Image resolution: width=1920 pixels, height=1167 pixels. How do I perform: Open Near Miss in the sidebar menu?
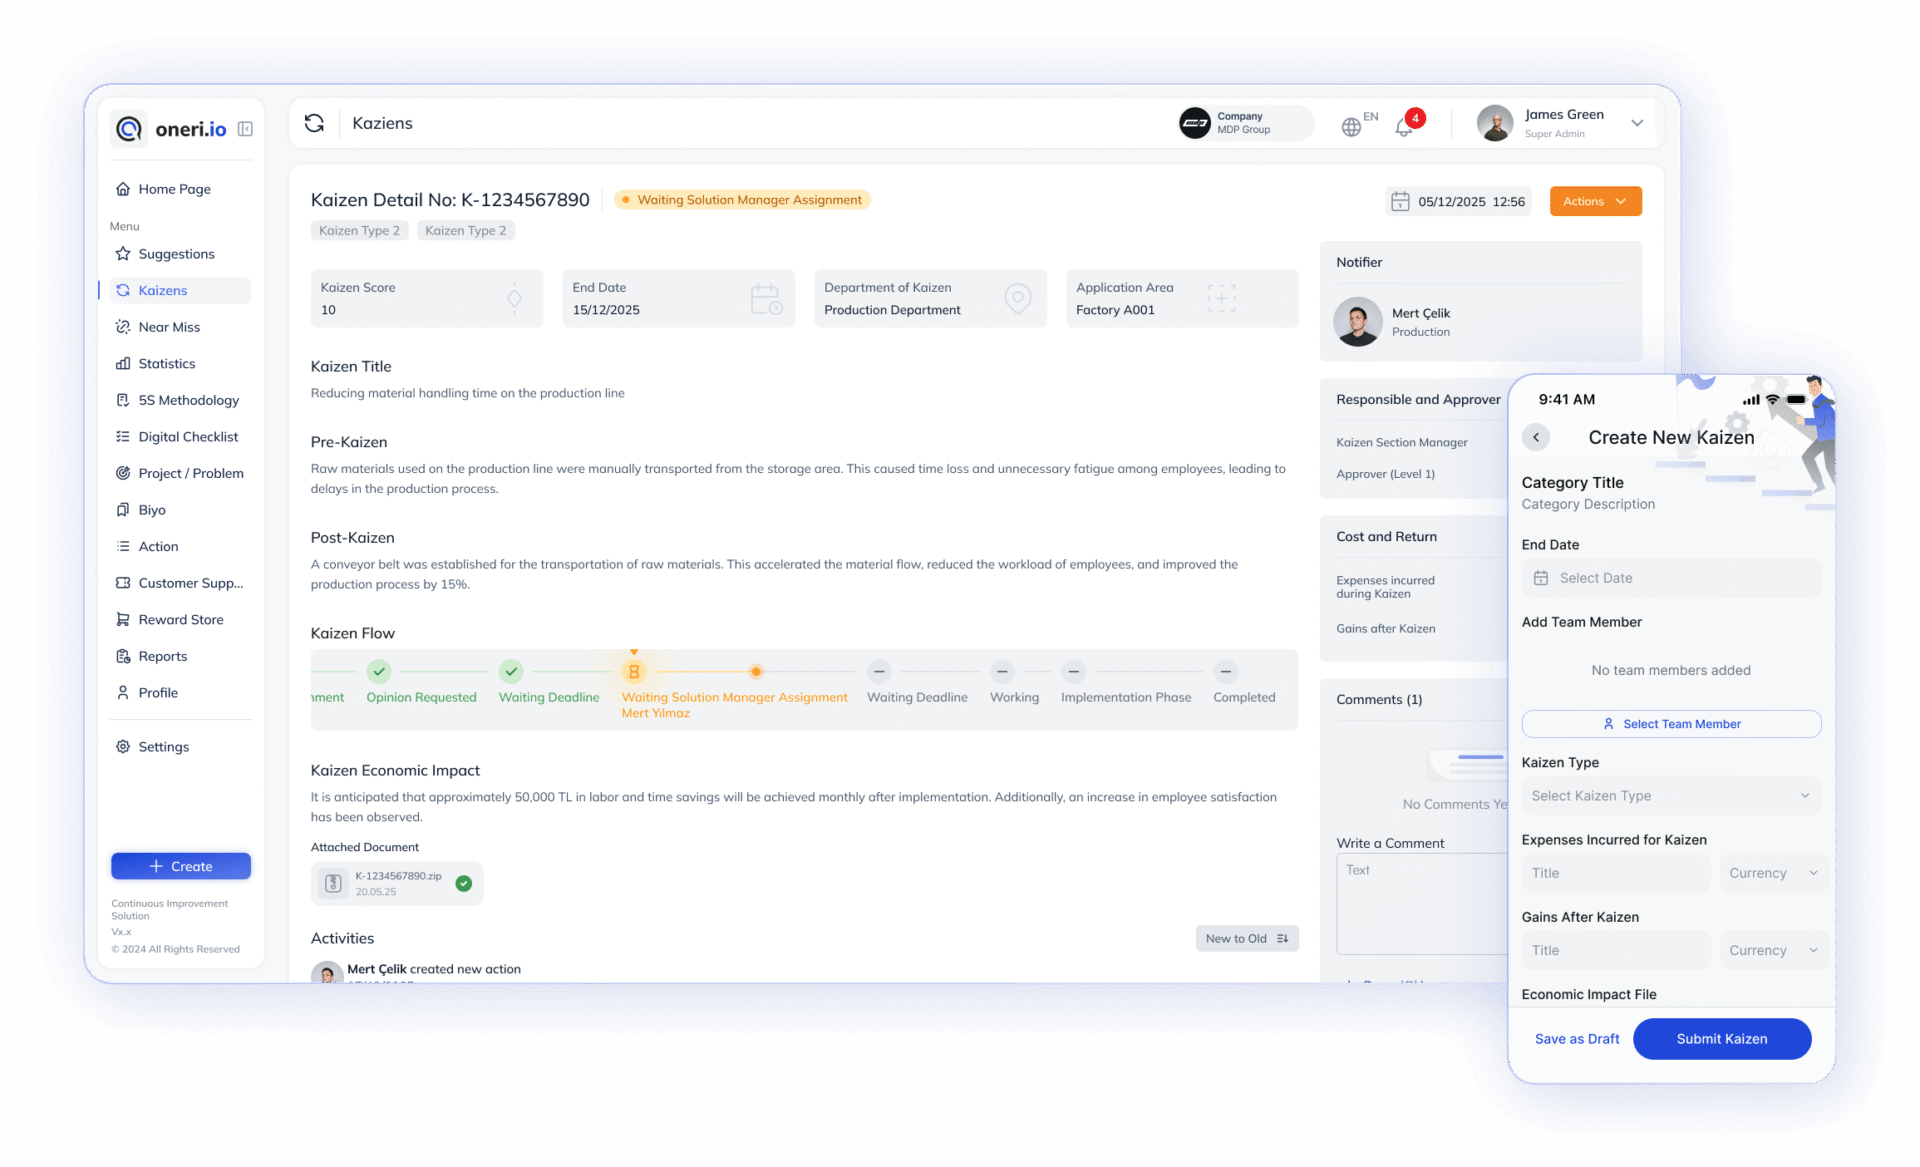click(169, 327)
